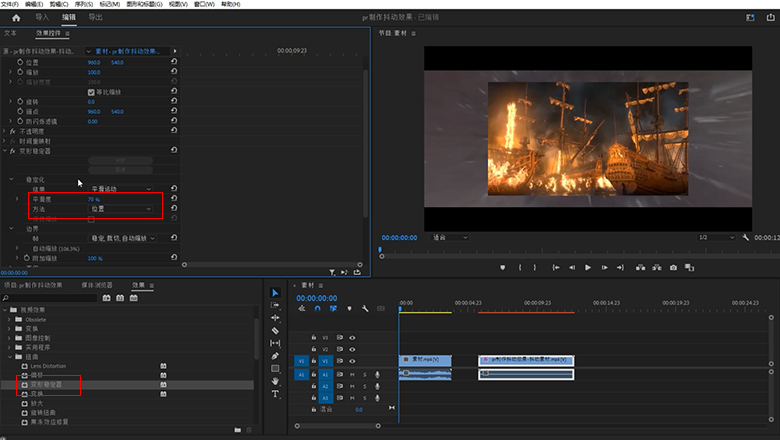This screenshot has height=440, width=780.
Task: Pick the Hand tool
Action: coord(275,381)
